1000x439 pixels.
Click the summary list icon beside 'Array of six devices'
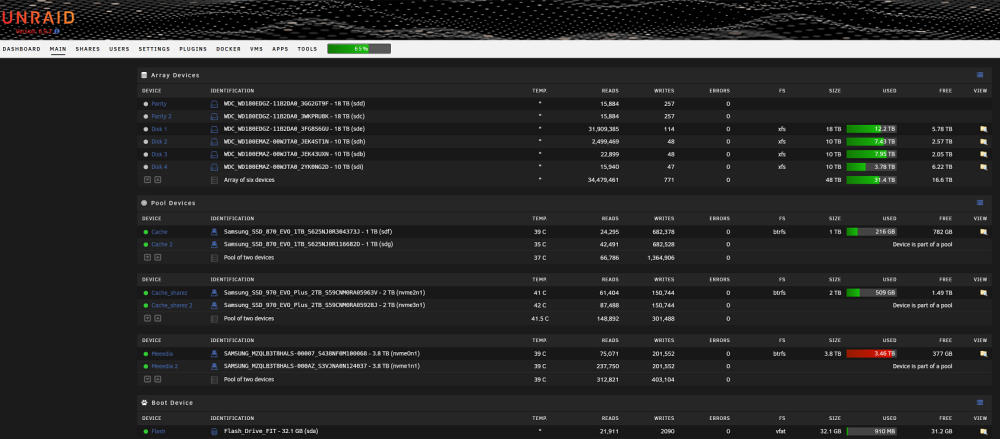point(214,180)
